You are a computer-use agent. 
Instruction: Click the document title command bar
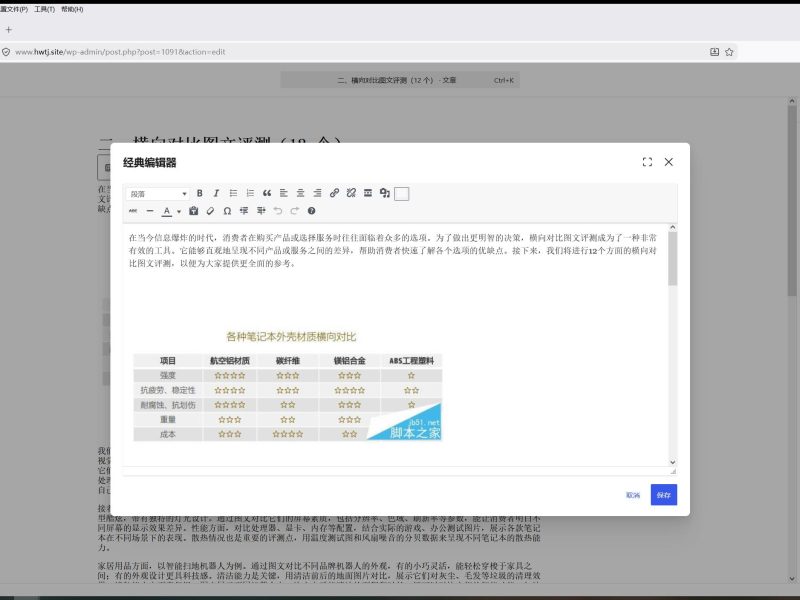click(400, 80)
